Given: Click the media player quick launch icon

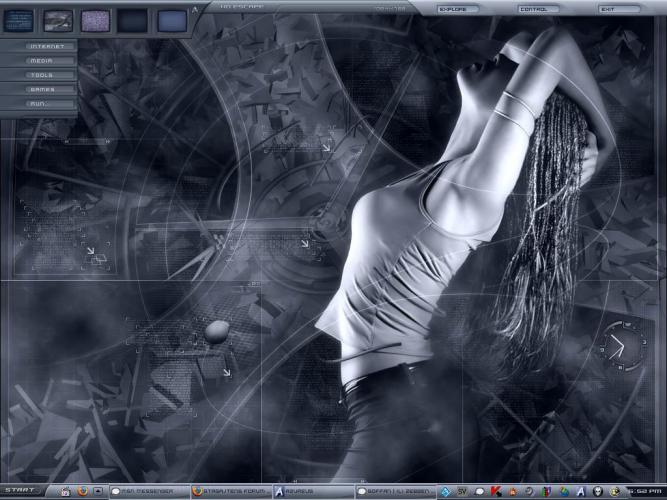Looking at the screenshot, I should tap(98, 491).
